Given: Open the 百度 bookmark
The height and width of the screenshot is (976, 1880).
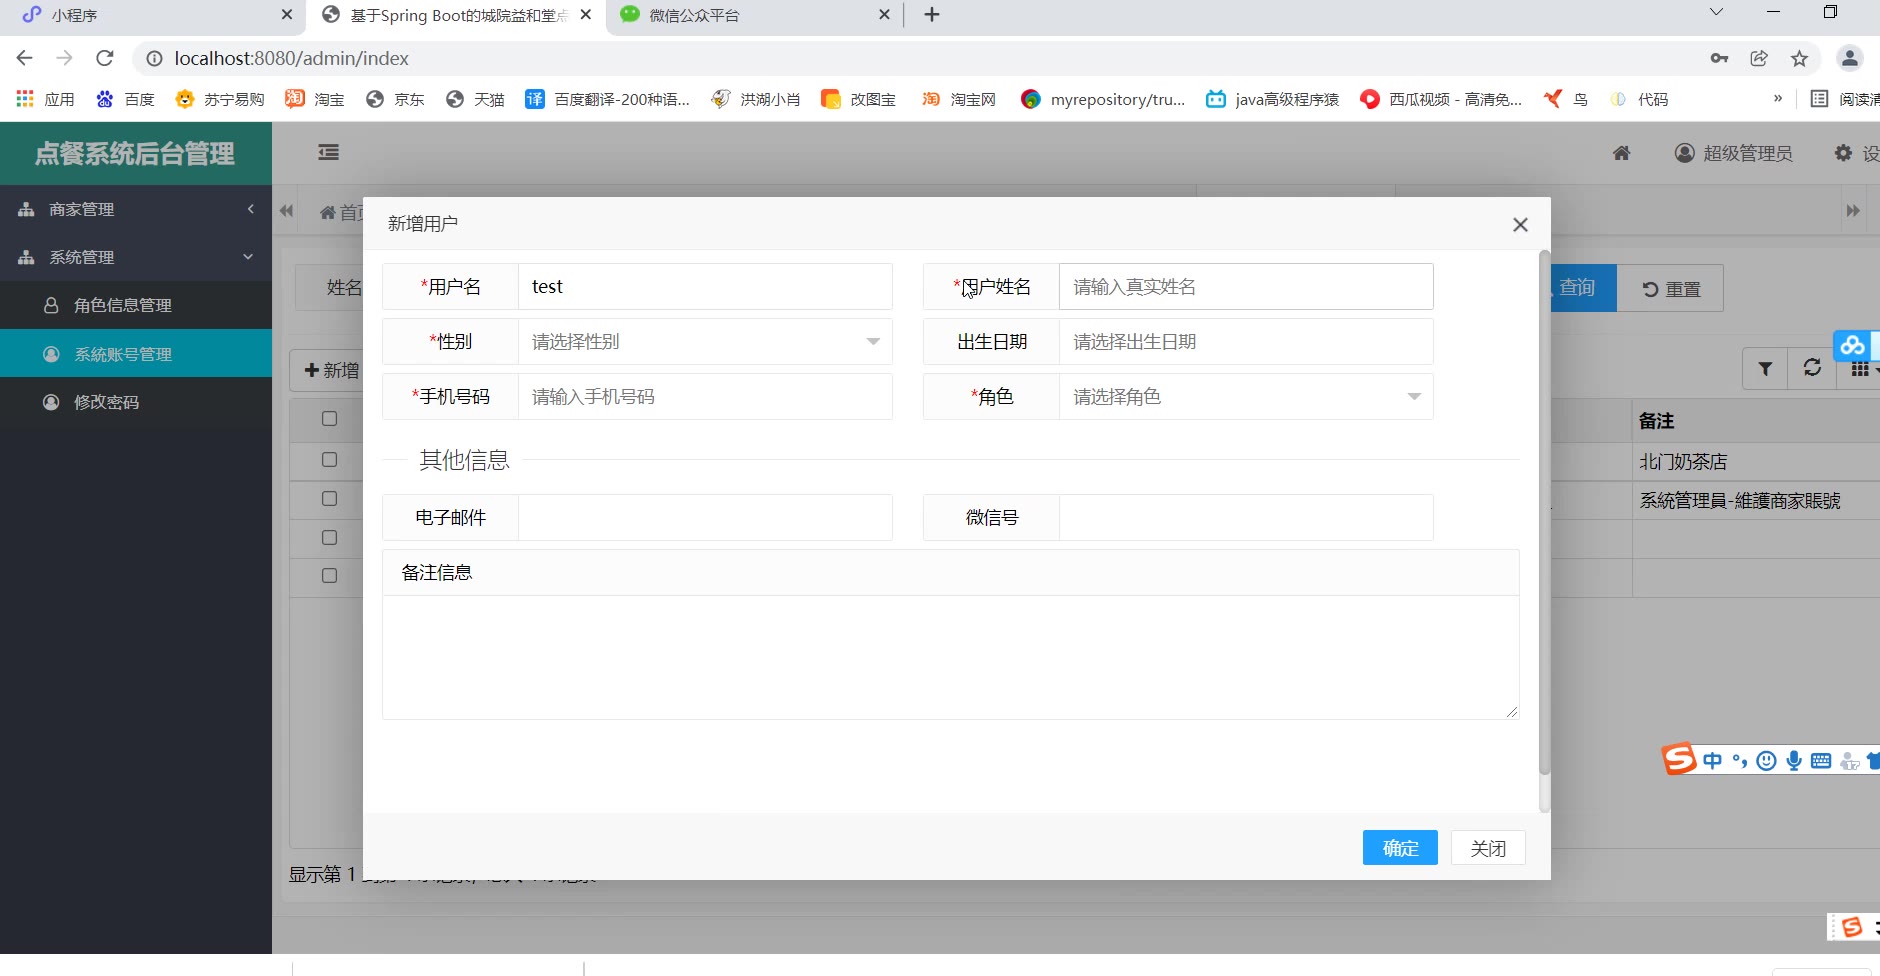Looking at the screenshot, I should coord(126,99).
